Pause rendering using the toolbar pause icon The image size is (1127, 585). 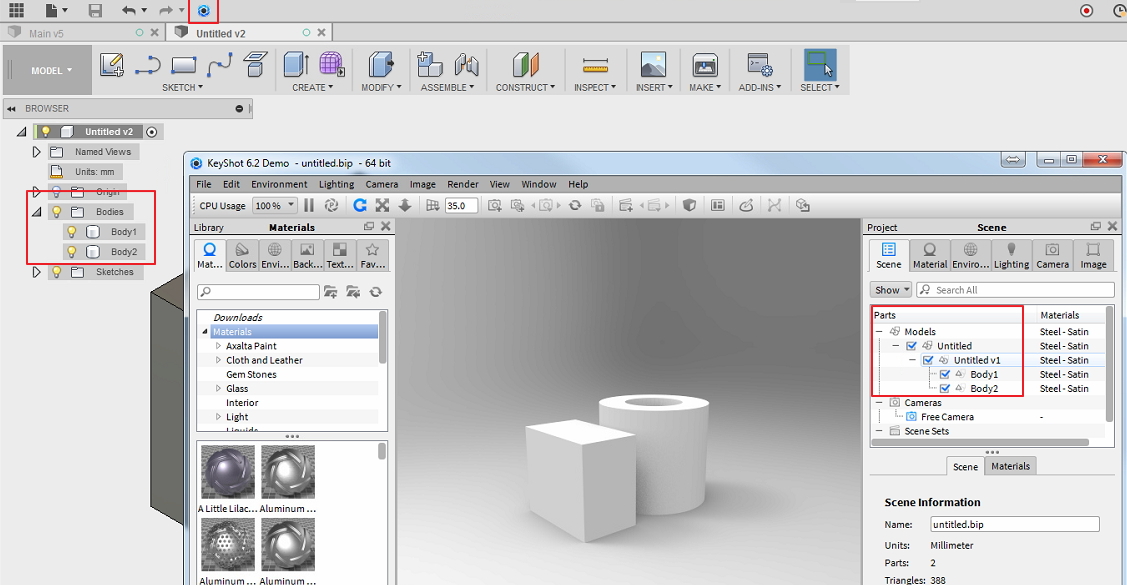[x=311, y=205]
